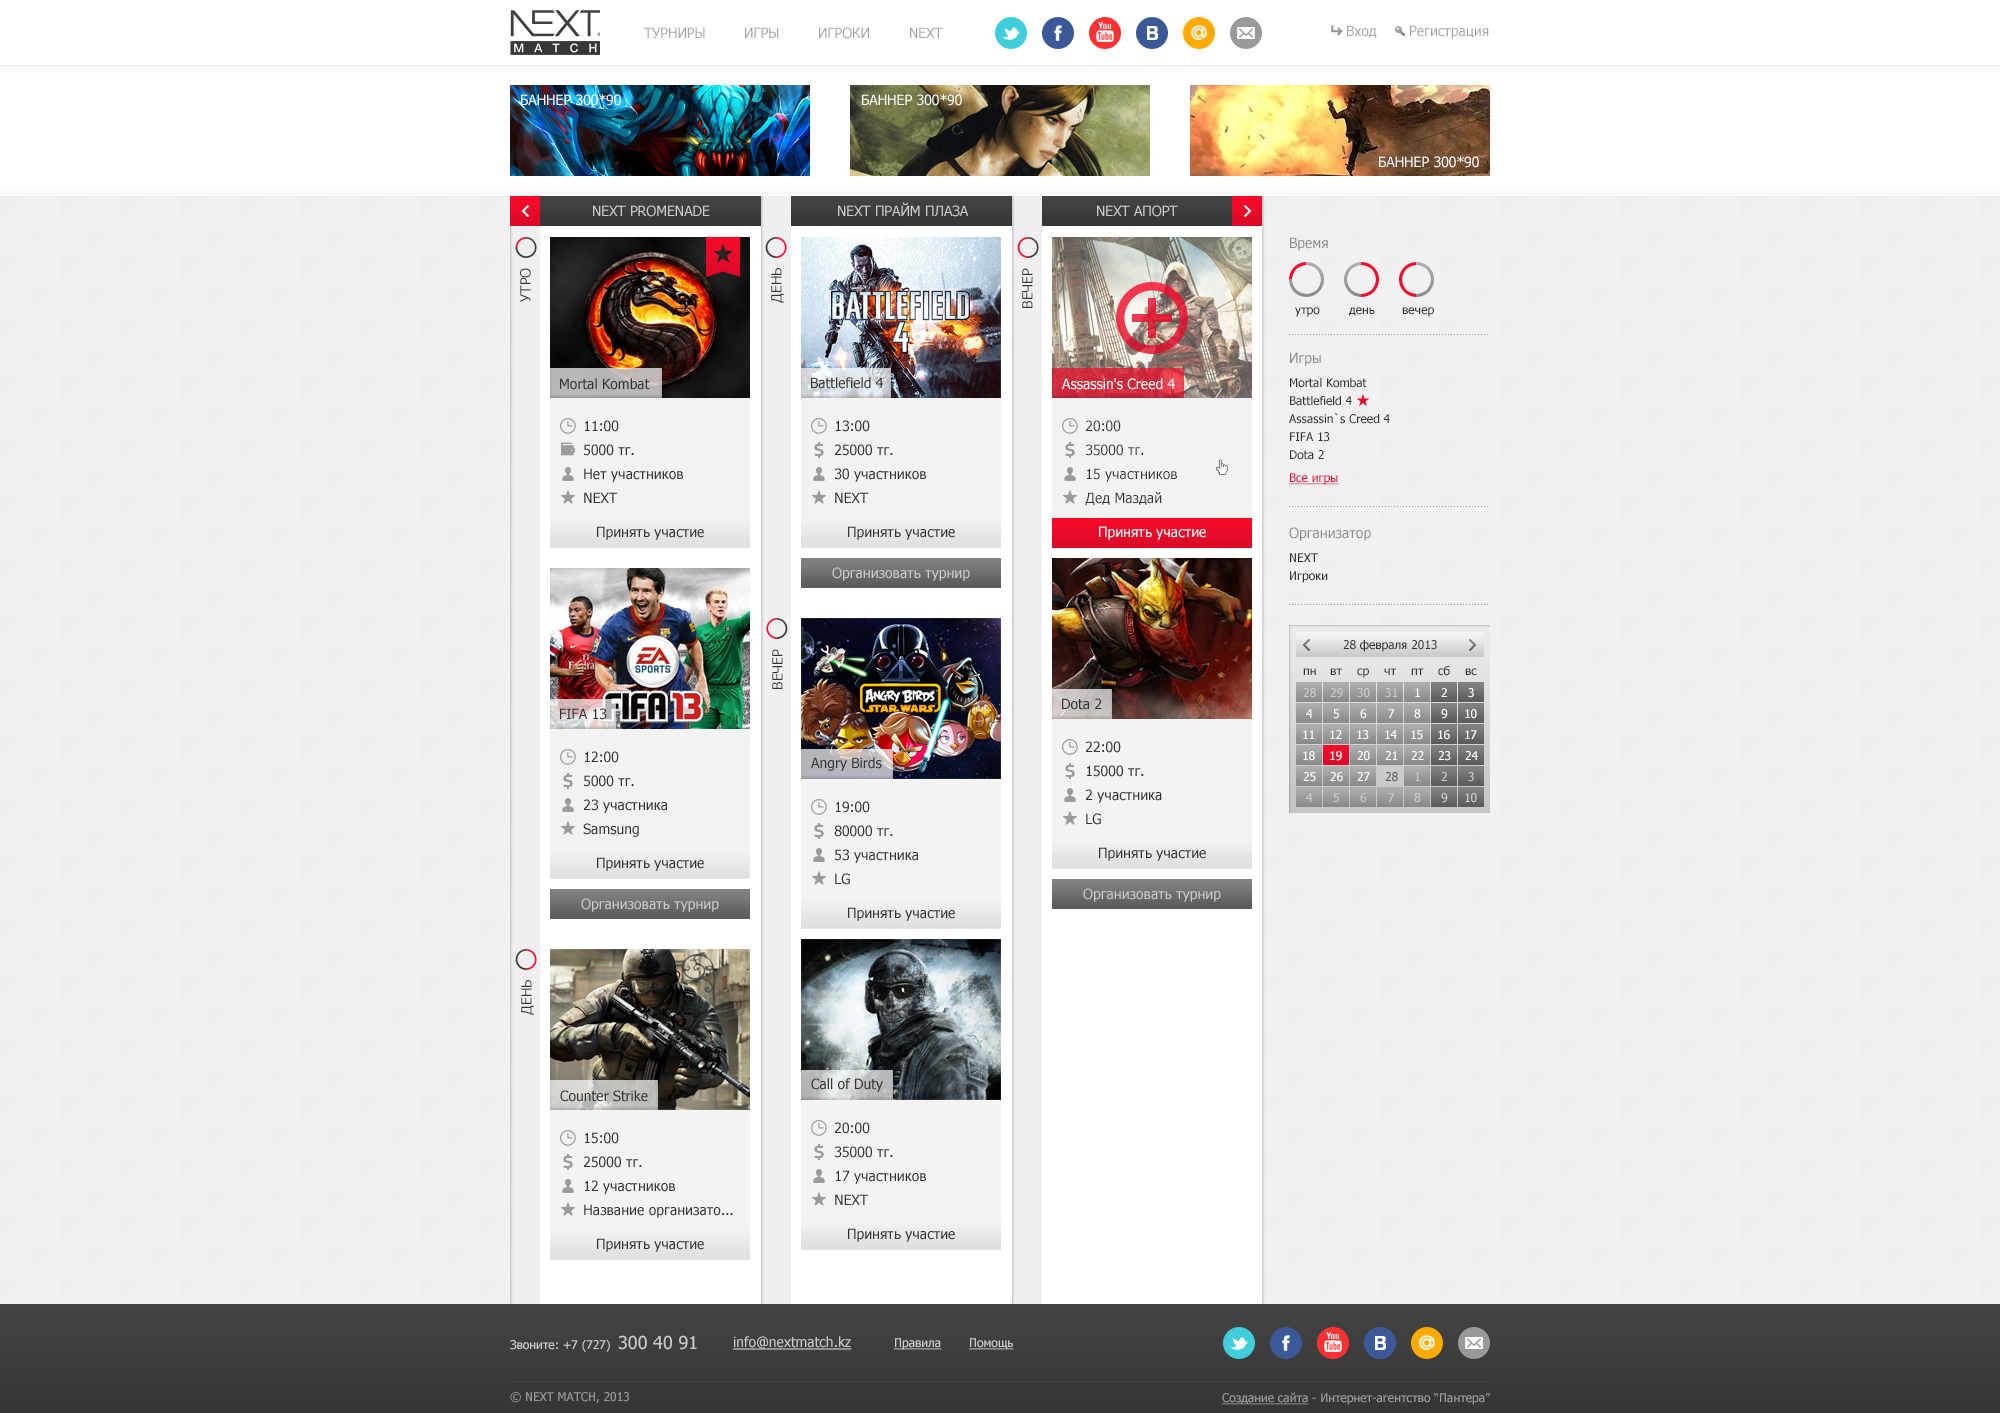
Task: Open the ИГРЫ menu
Action: [761, 33]
